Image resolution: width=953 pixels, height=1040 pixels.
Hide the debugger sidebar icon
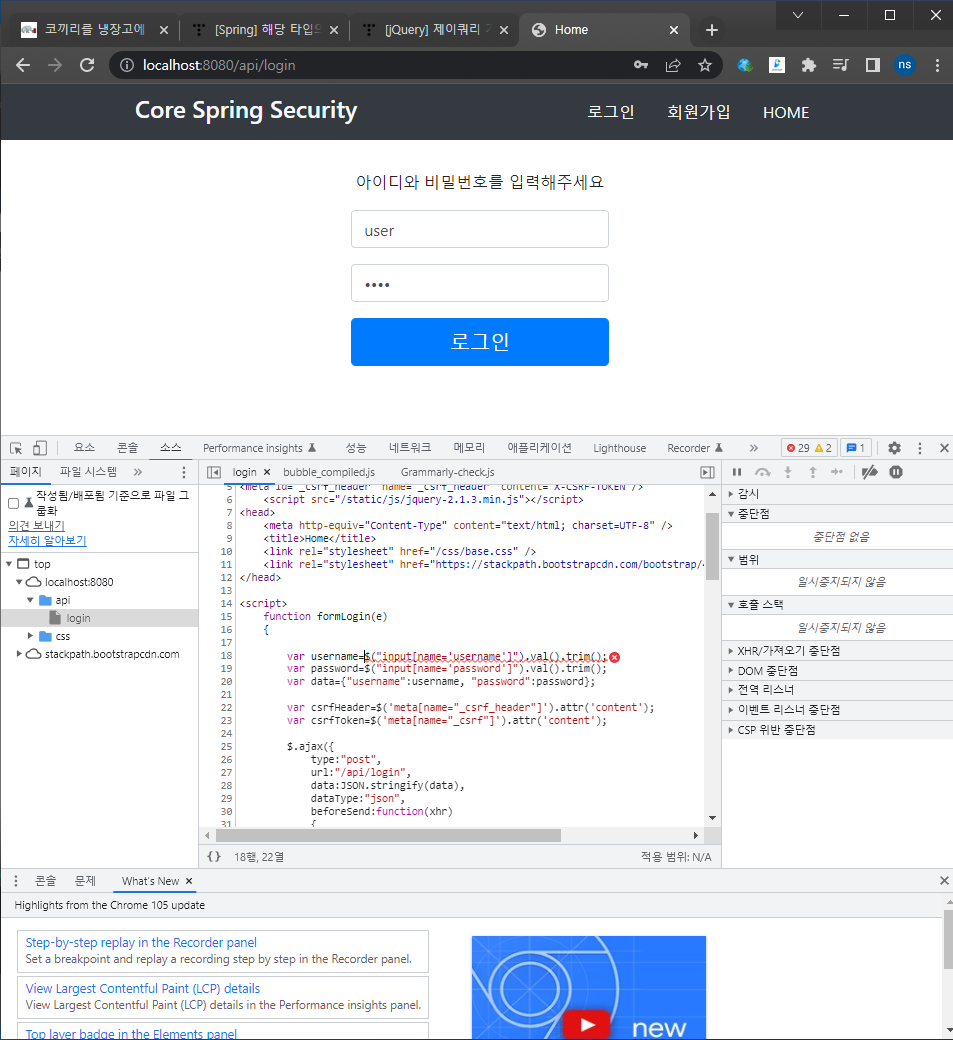[x=708, y=472]
